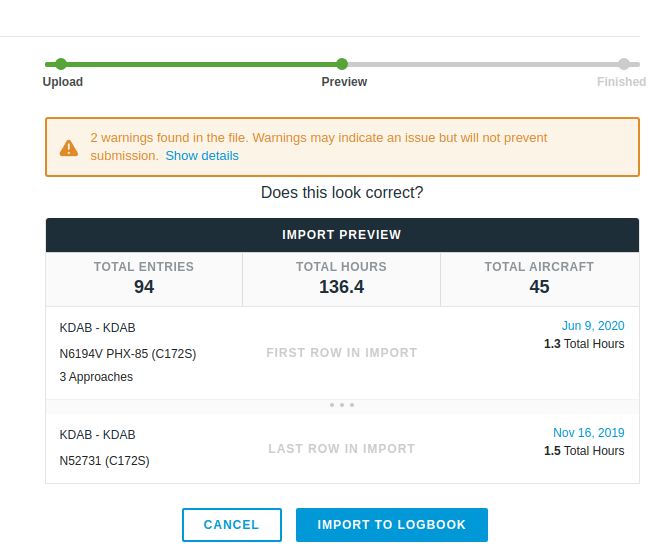
Task: Click the Import Preview header bar
Action: coord(342,235)
